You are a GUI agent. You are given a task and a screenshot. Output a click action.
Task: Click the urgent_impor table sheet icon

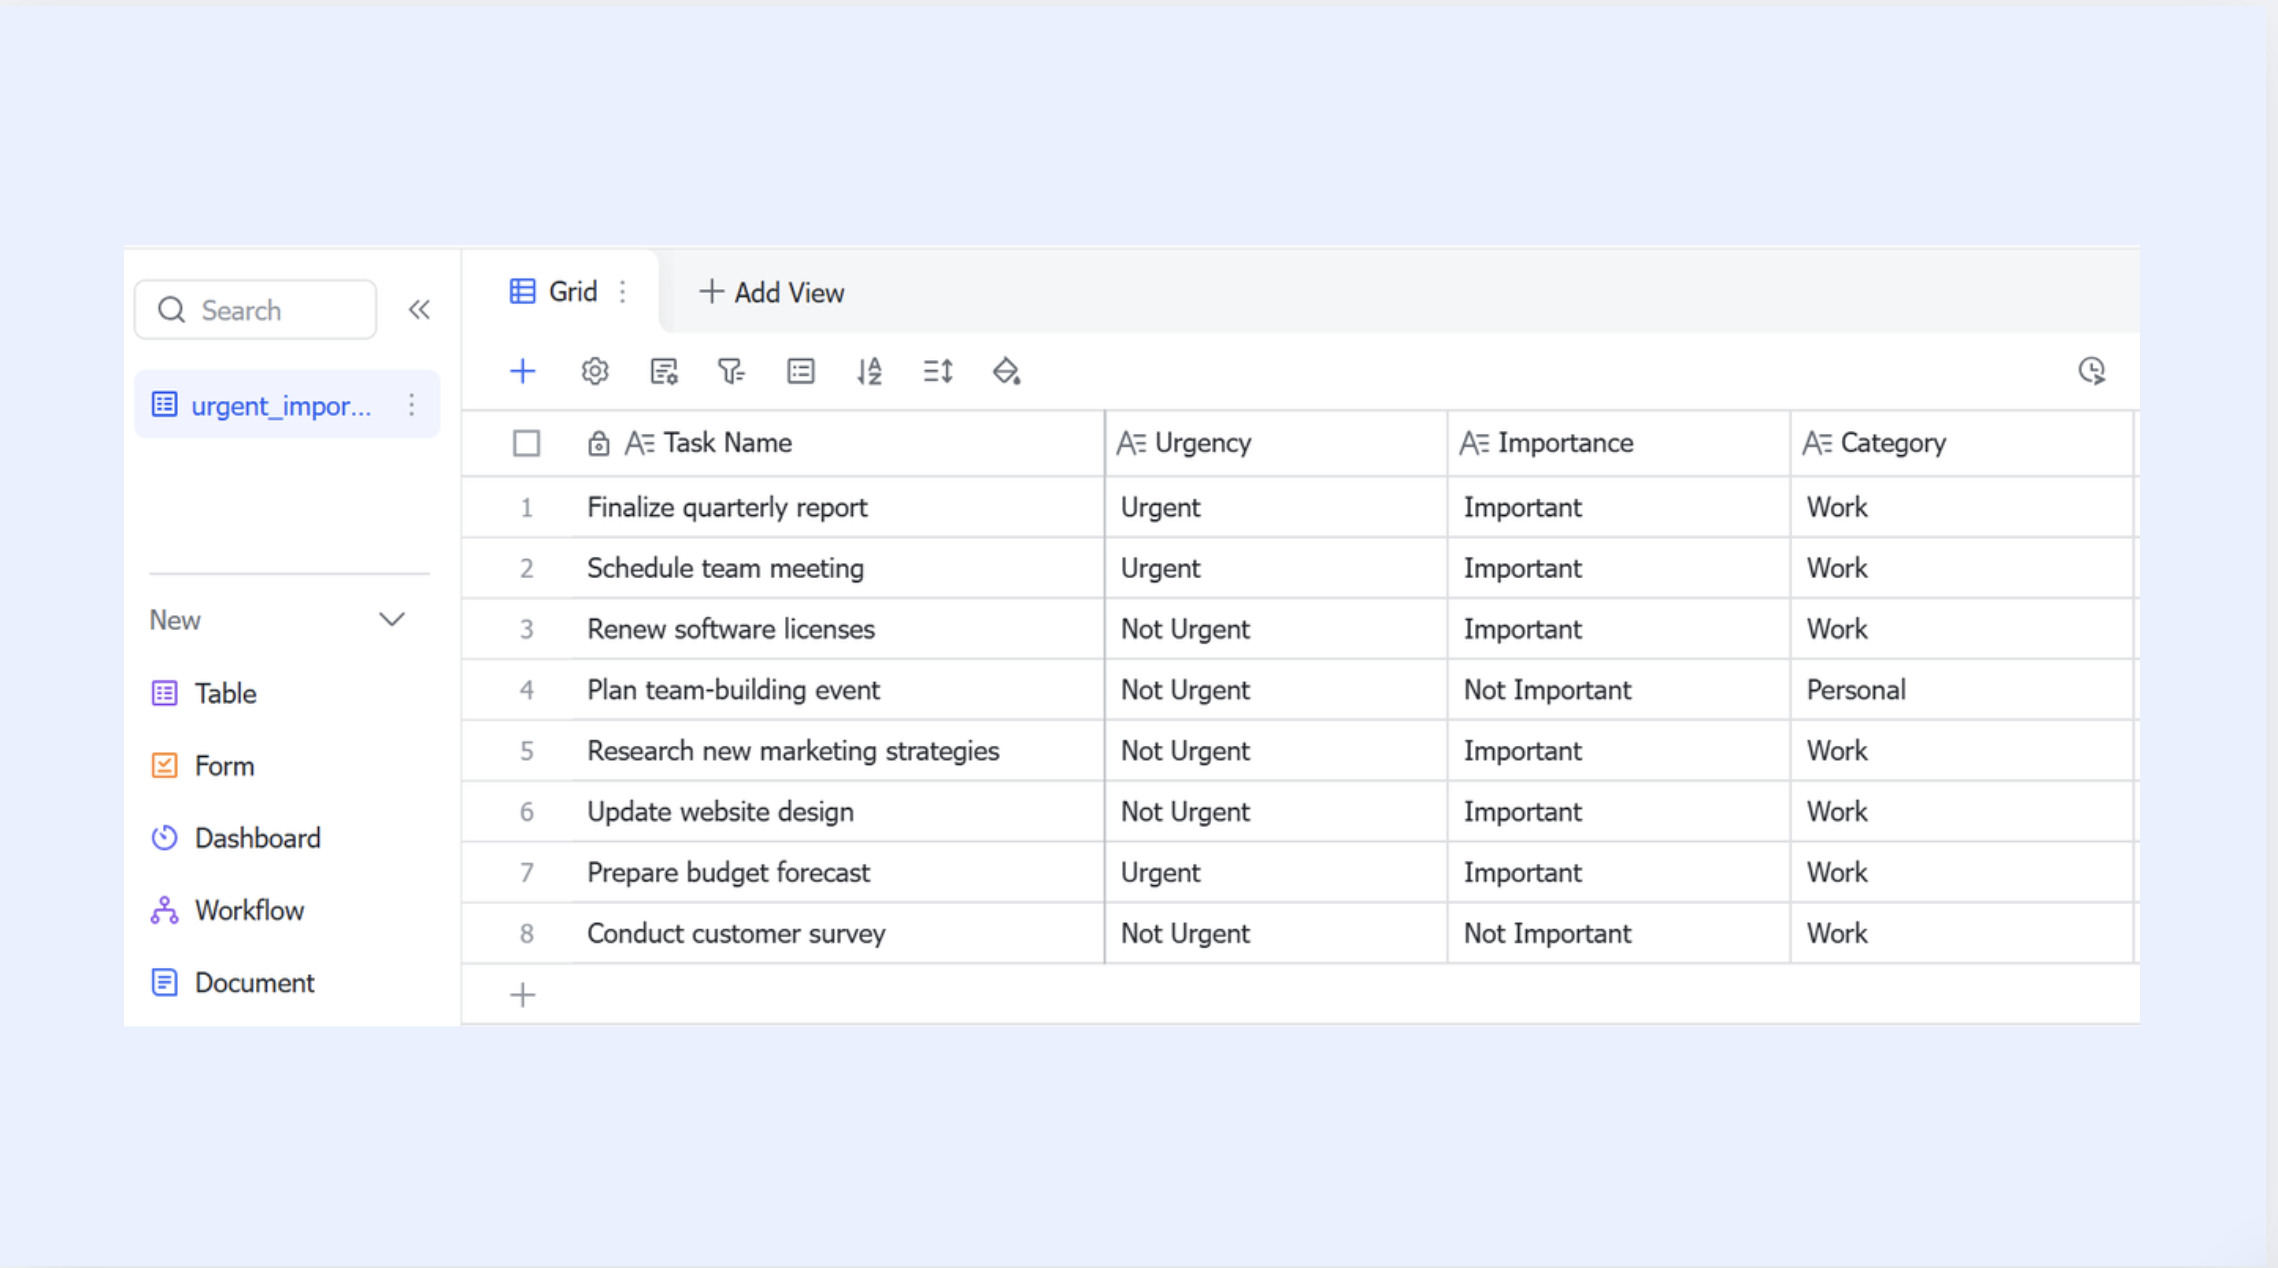[x=164, y=405]
